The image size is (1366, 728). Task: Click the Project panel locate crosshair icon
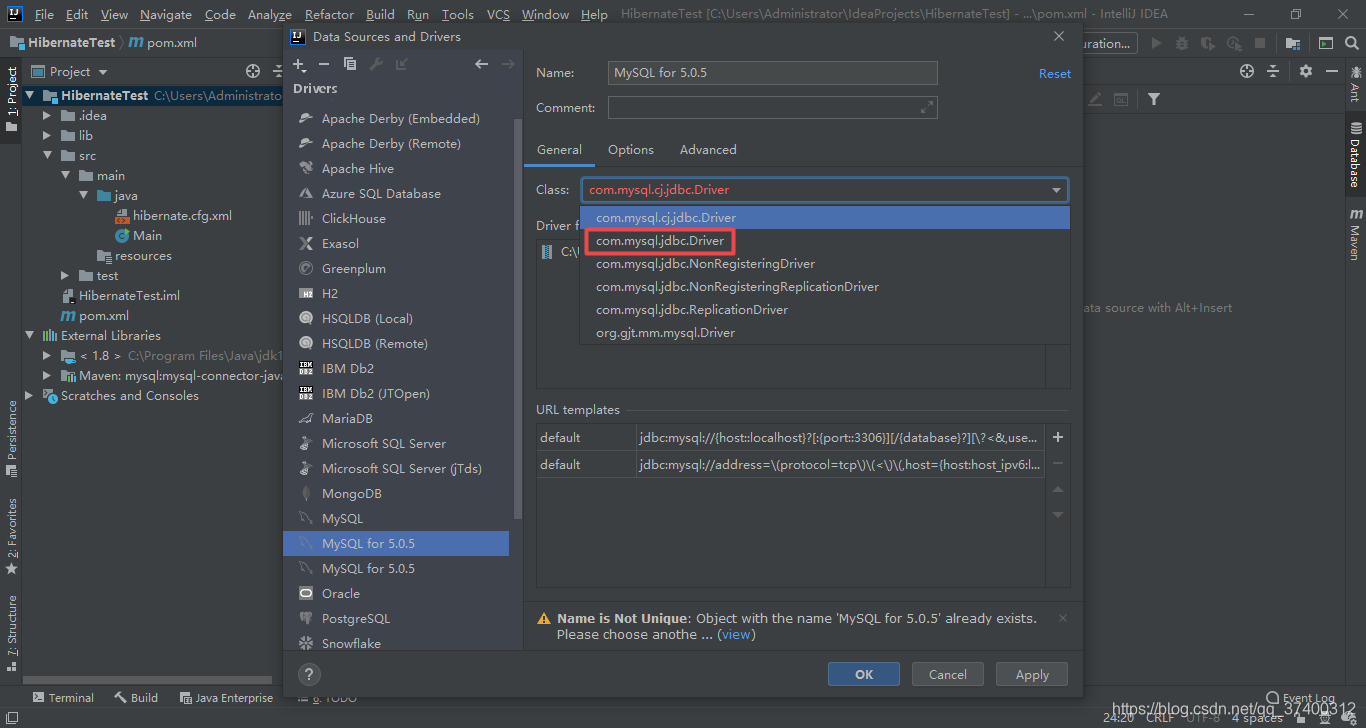click(x=253, y=71)
